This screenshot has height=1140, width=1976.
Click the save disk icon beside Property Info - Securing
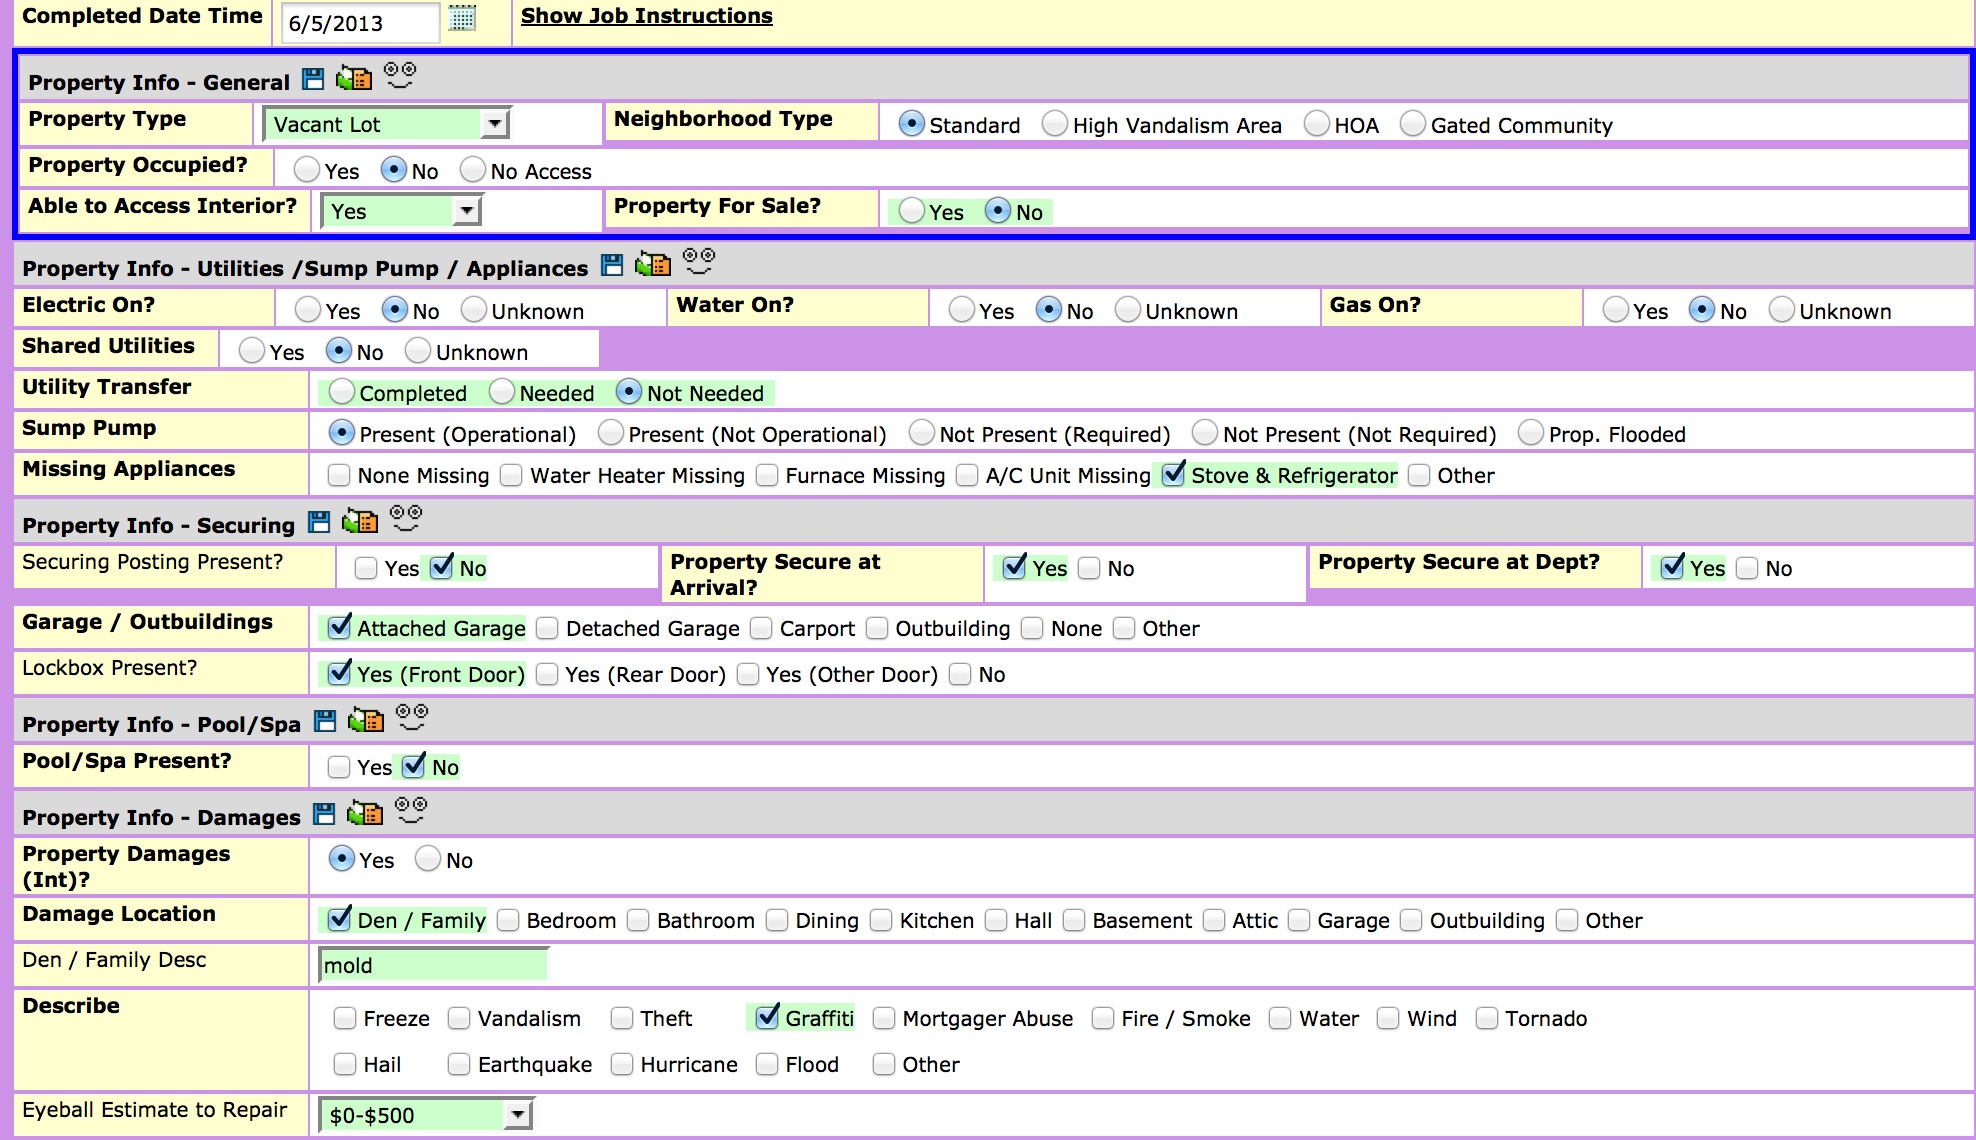coord(319,521)
